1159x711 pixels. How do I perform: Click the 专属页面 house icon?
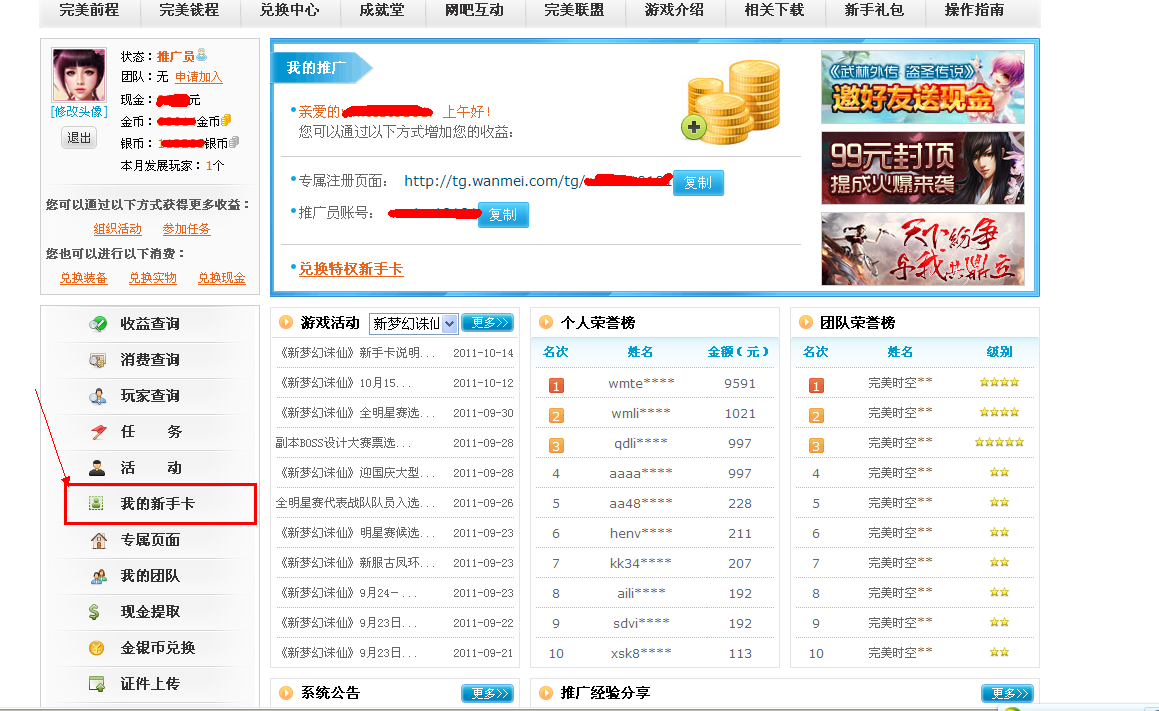click(x=98, y=540)
